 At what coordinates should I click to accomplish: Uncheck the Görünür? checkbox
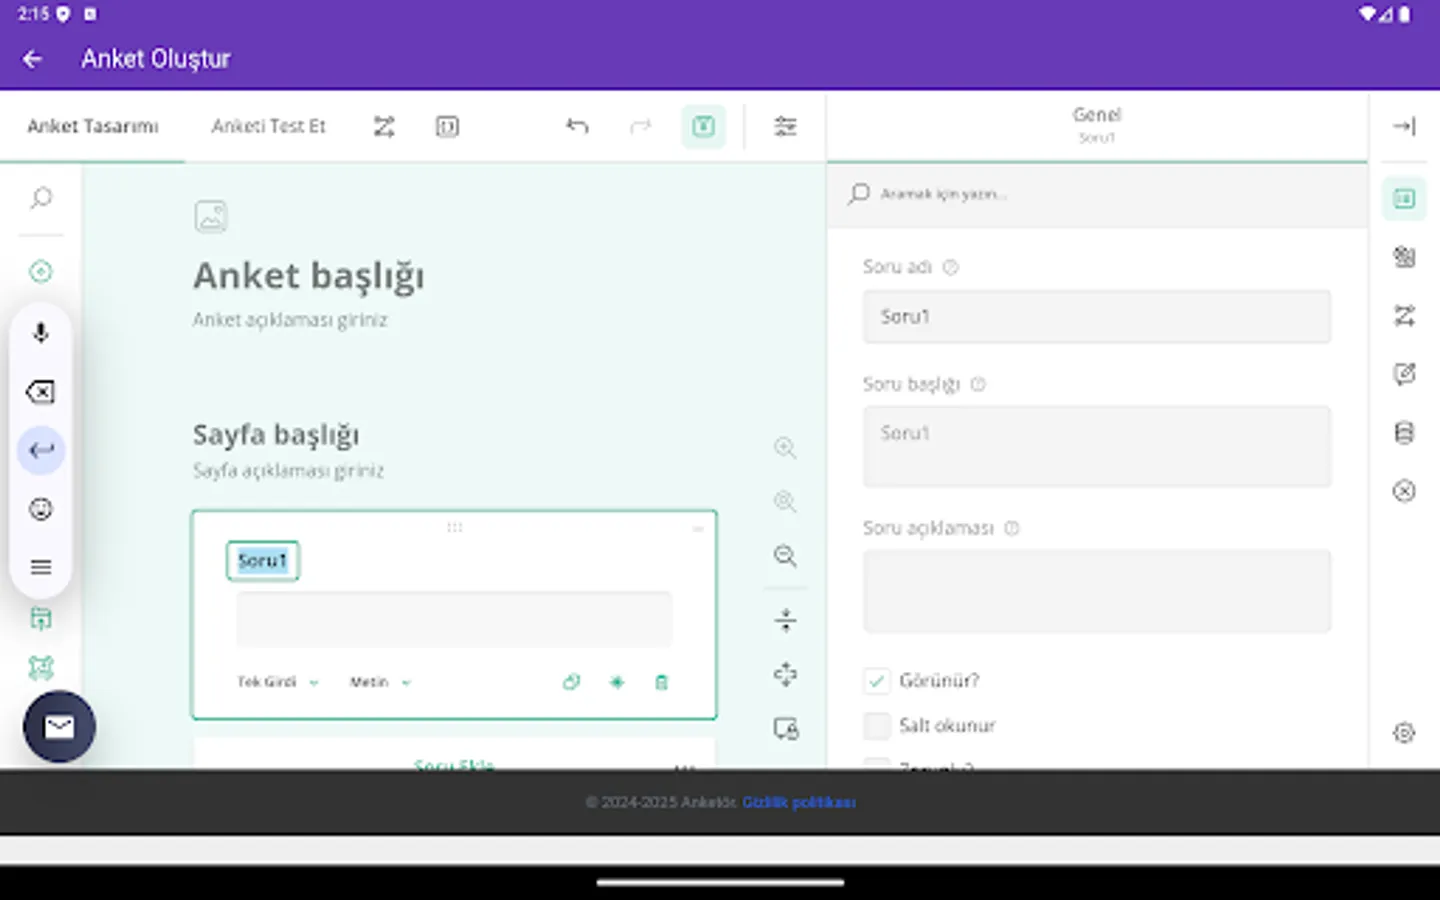pyautogui.click(x=877, y=680)
